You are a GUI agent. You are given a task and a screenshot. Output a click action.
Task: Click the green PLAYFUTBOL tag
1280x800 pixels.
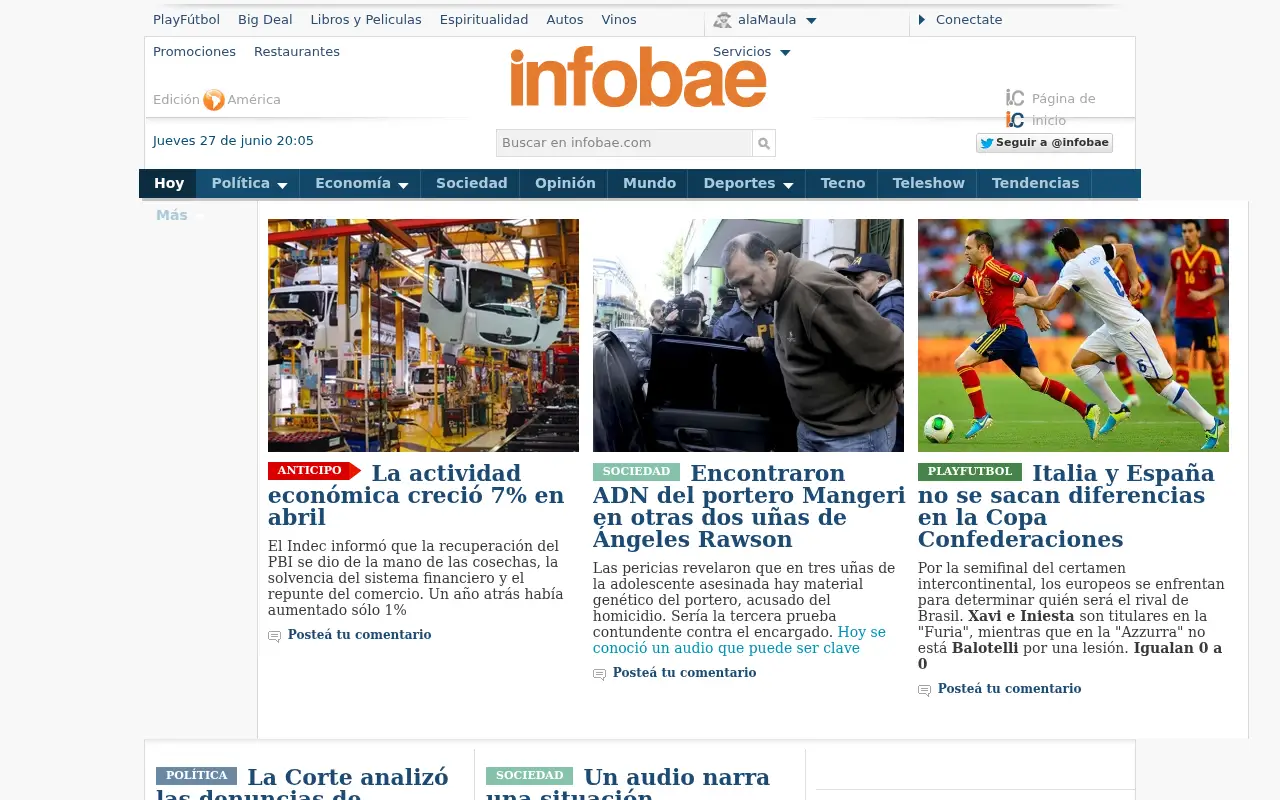[x=970, y=472]
